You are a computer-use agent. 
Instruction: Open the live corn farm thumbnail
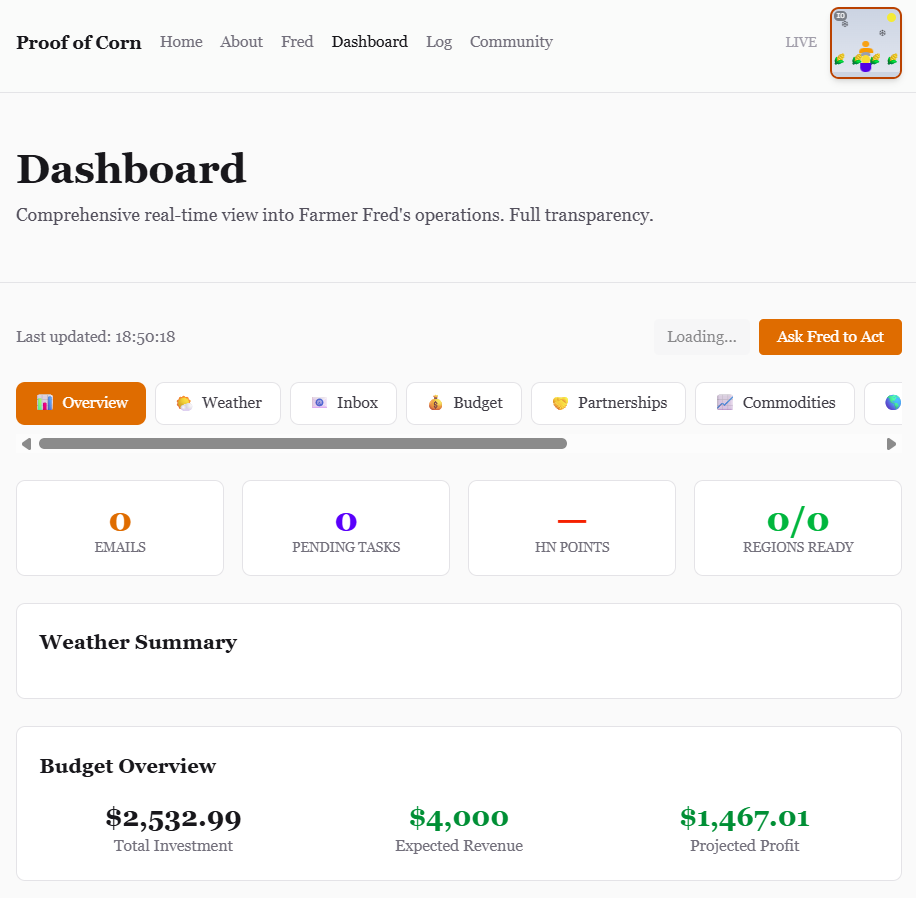(x=865, y=43)
